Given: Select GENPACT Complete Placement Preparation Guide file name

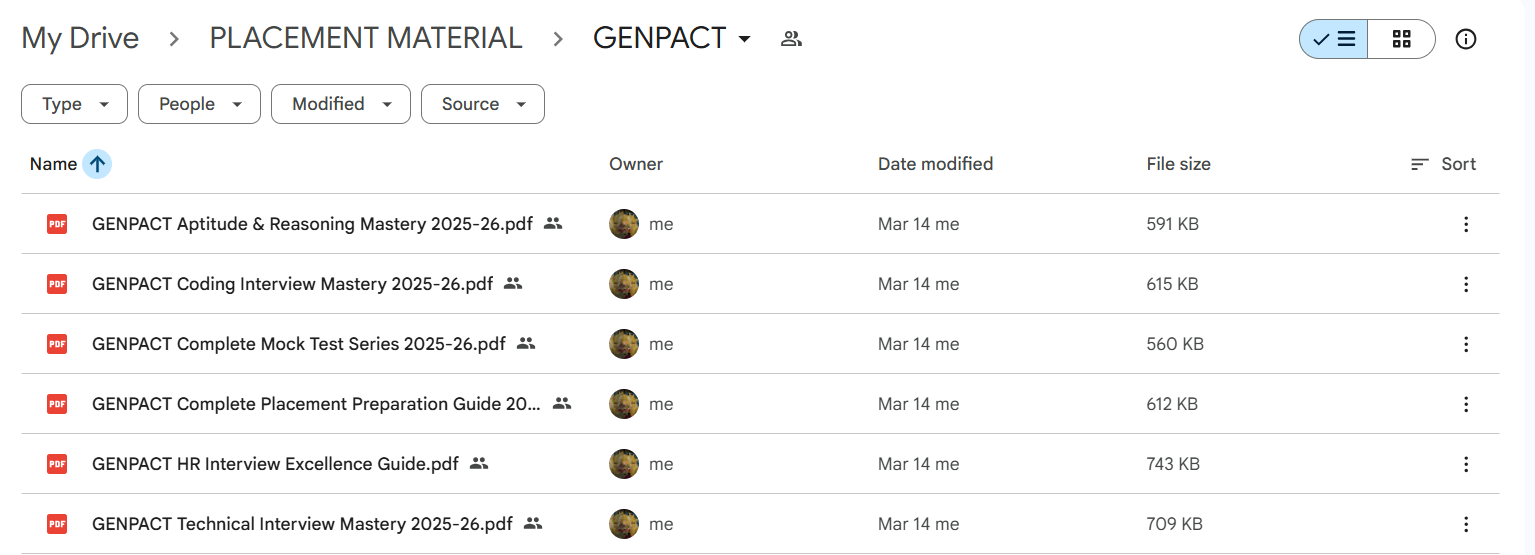Looking at the screenshot, I should [316, 404].
